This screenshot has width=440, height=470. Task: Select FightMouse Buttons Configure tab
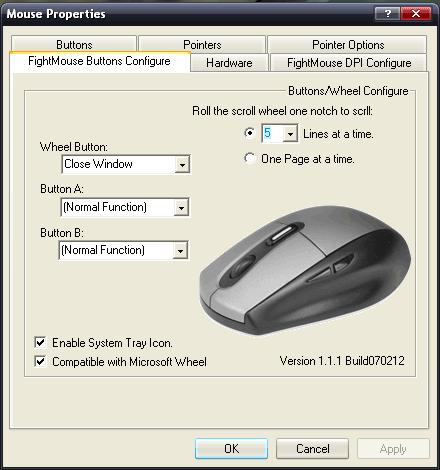point(100,61)
